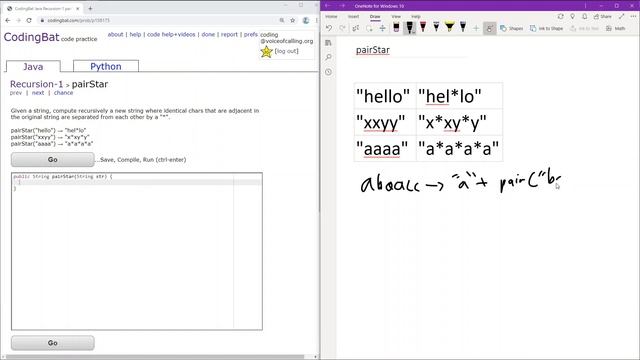This screenshot has height=360, width=640.
Task: Select the thin black pencil in OneNote
Action: [x=436, y=27]
